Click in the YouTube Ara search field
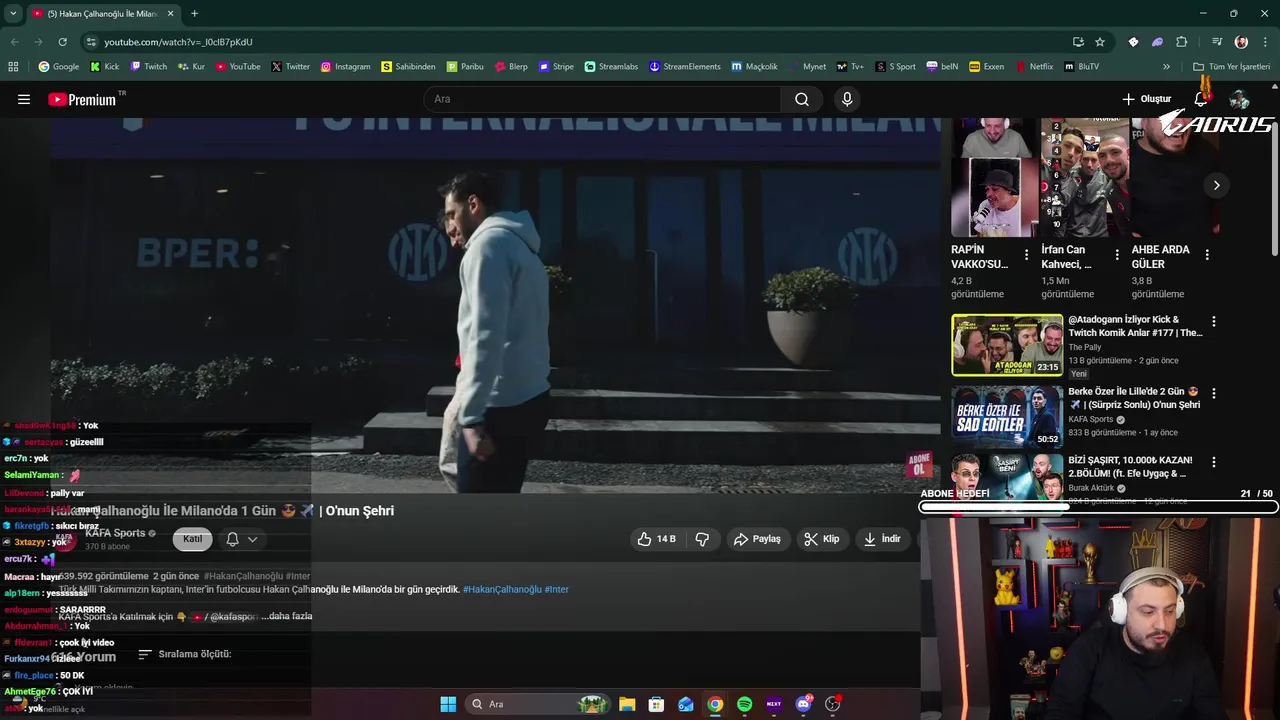The height and width of the screenshot is (720, 1280). tap(602, 99)
